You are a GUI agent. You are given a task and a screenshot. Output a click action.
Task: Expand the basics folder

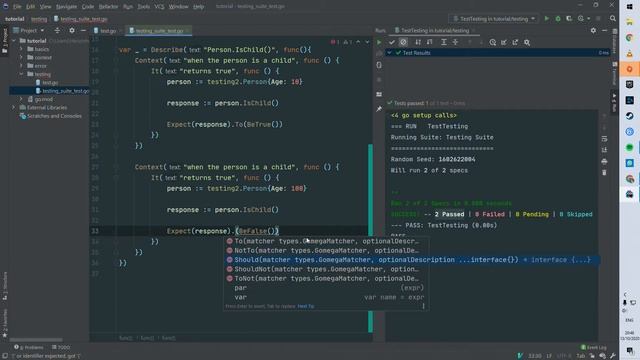(x=21, y=49)
